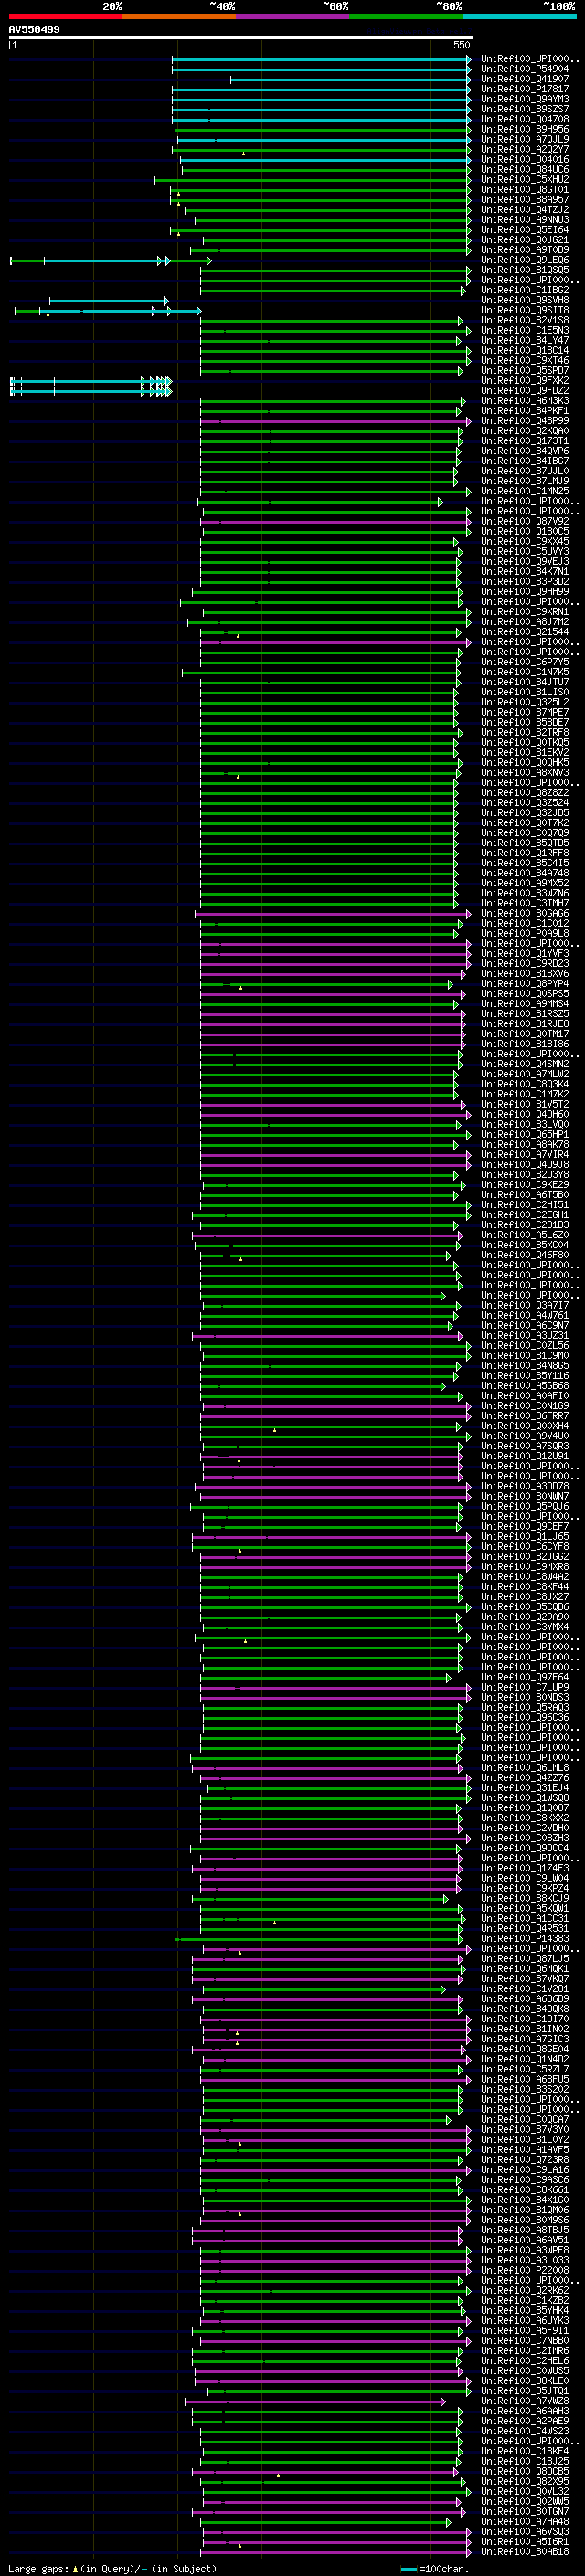Select label UniRef100_Q21544

point(525,632)
